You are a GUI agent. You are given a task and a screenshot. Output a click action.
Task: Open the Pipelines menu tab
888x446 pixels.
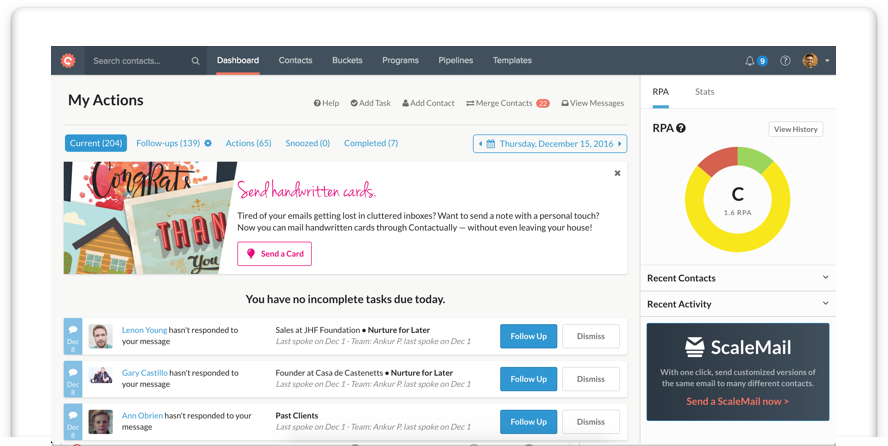456,61
